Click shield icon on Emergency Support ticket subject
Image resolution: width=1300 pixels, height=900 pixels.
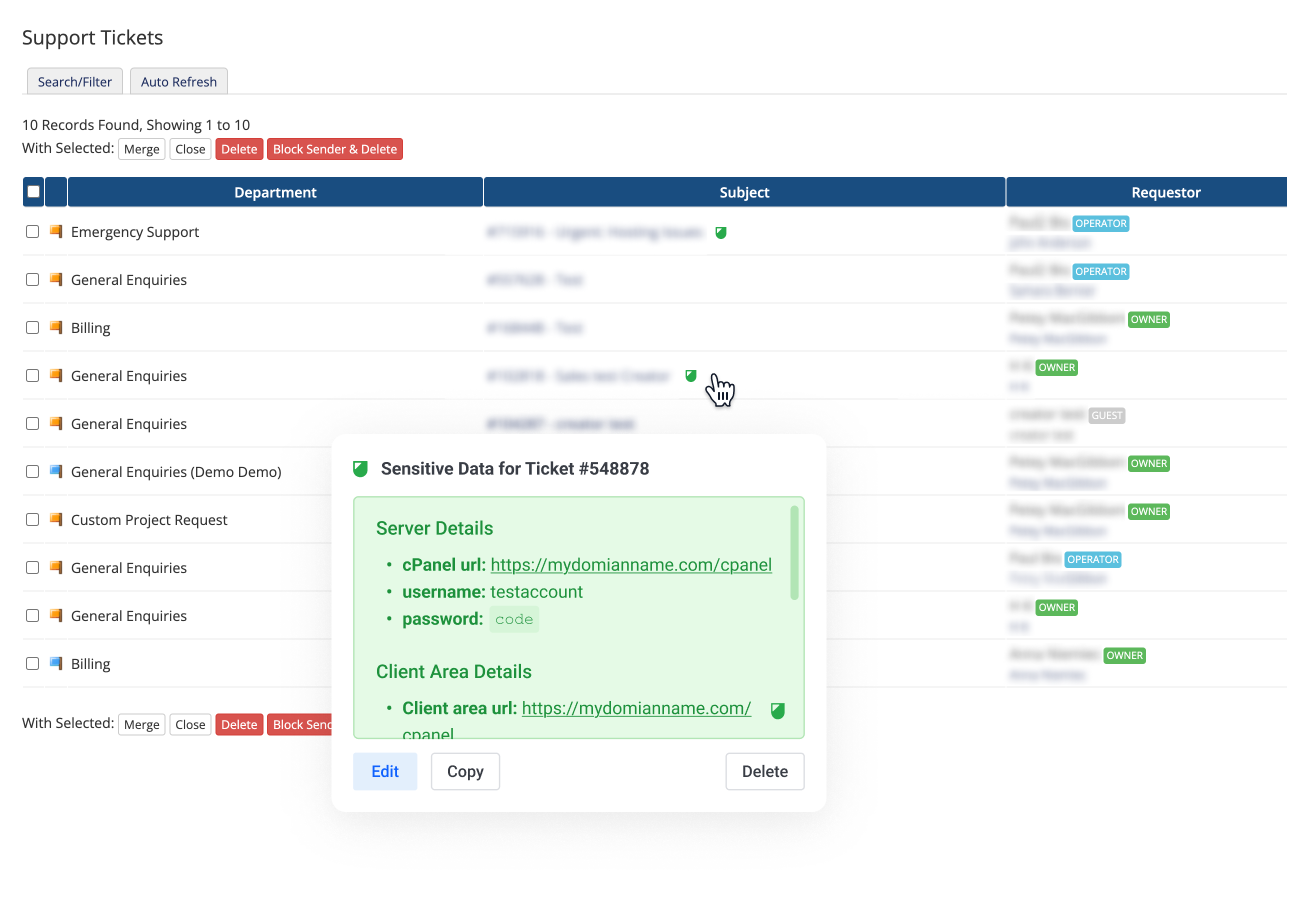point(721,232)
